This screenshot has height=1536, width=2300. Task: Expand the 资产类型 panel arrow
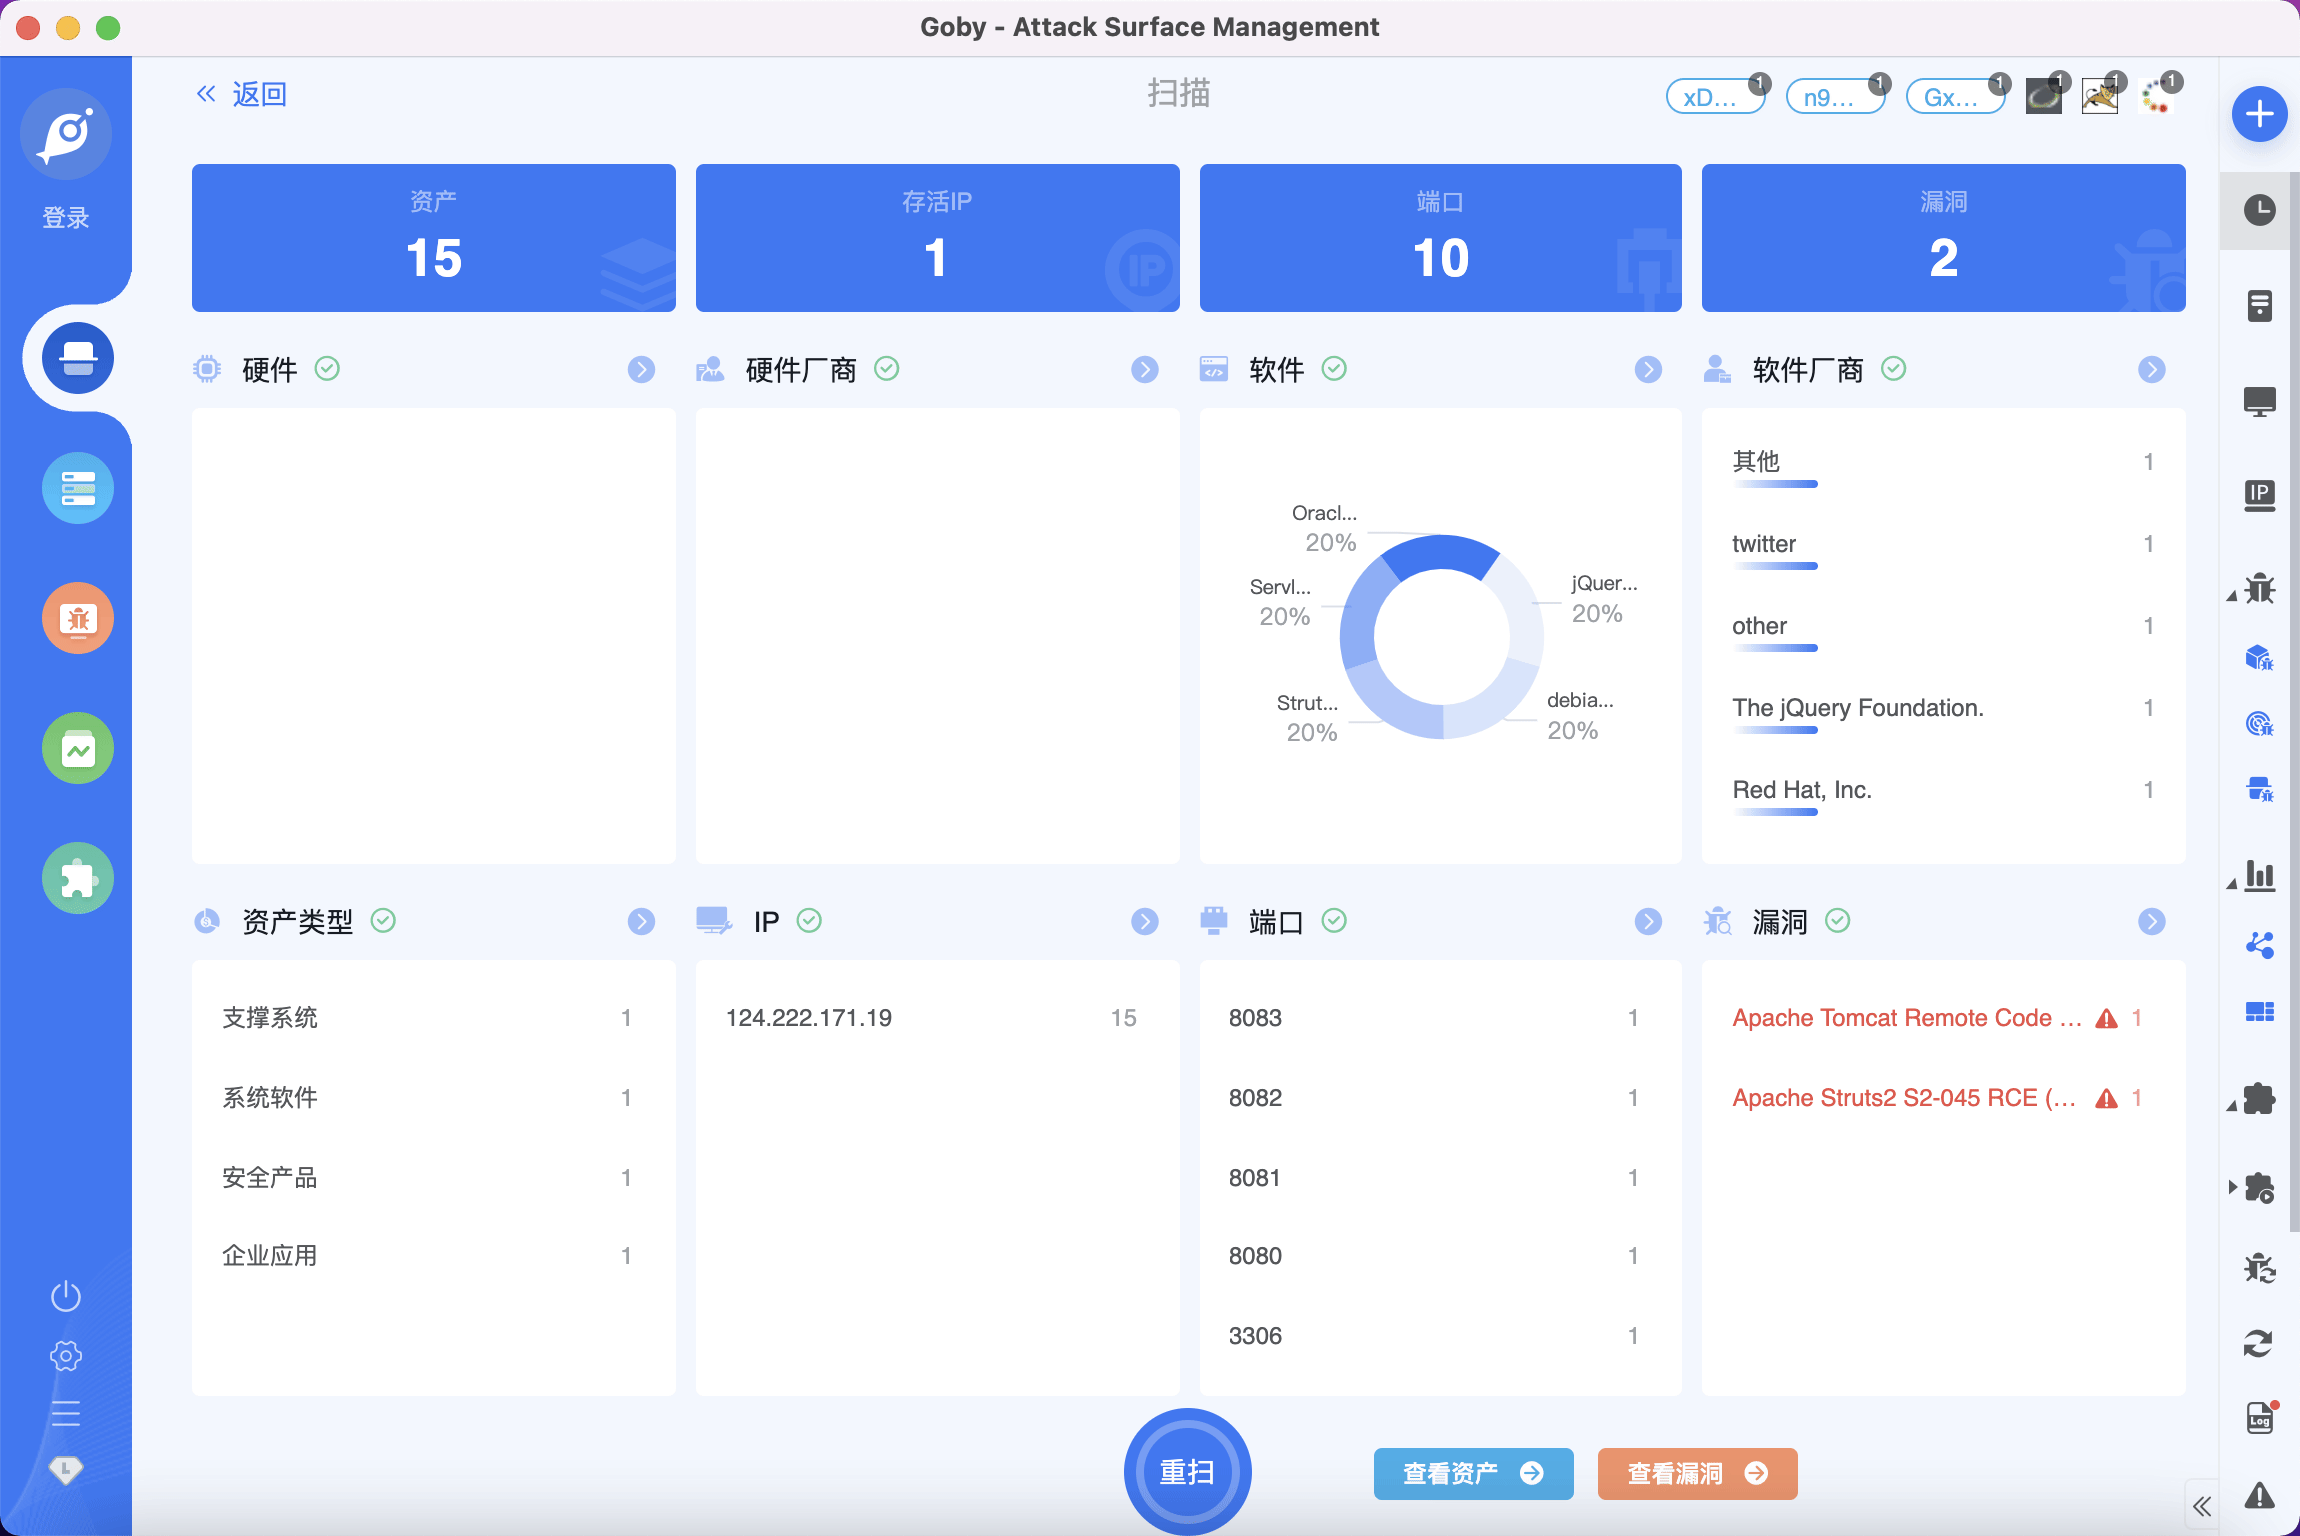point(641,922)
